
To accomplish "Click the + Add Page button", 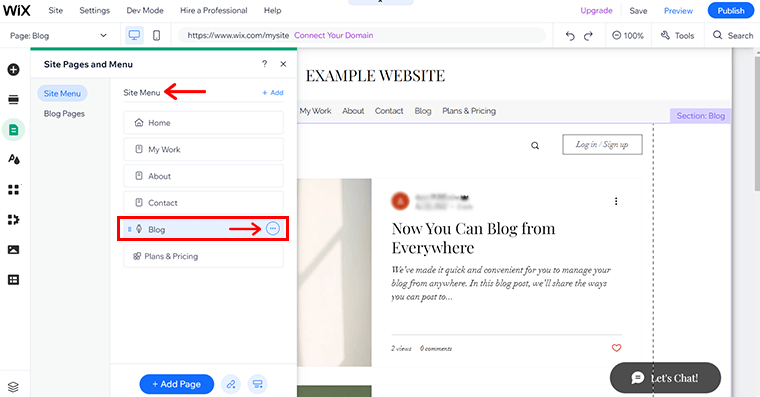I will point(176,384).
